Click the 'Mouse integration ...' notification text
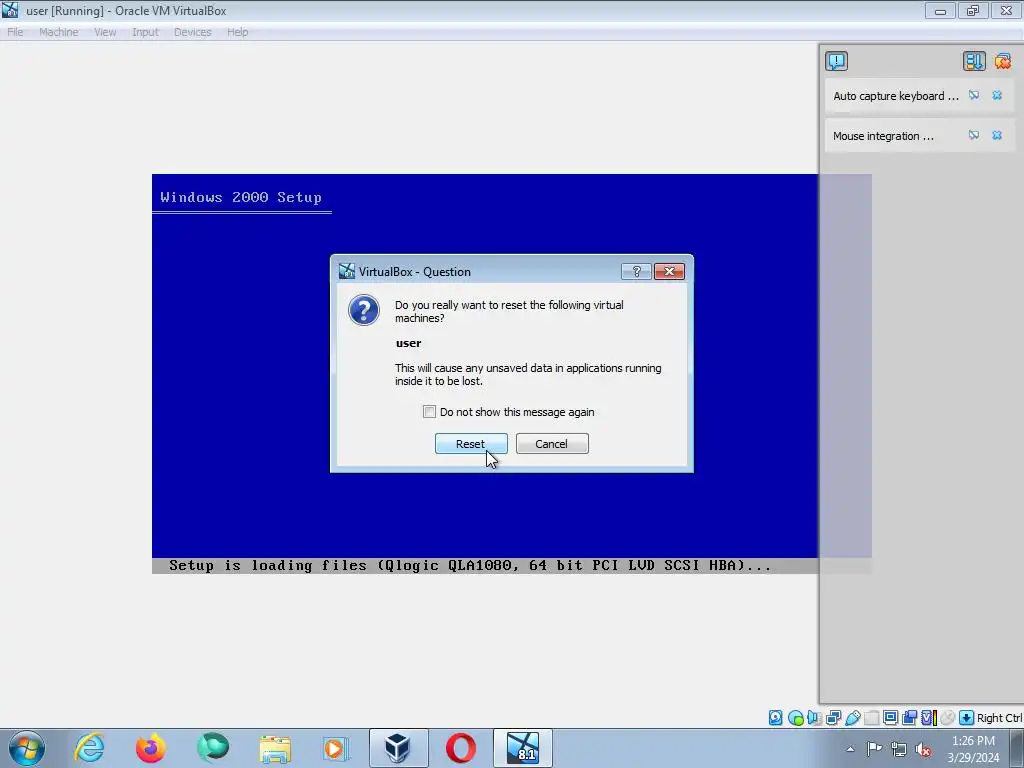Screen dimensions: 1024x768 (x=883, y=136)
